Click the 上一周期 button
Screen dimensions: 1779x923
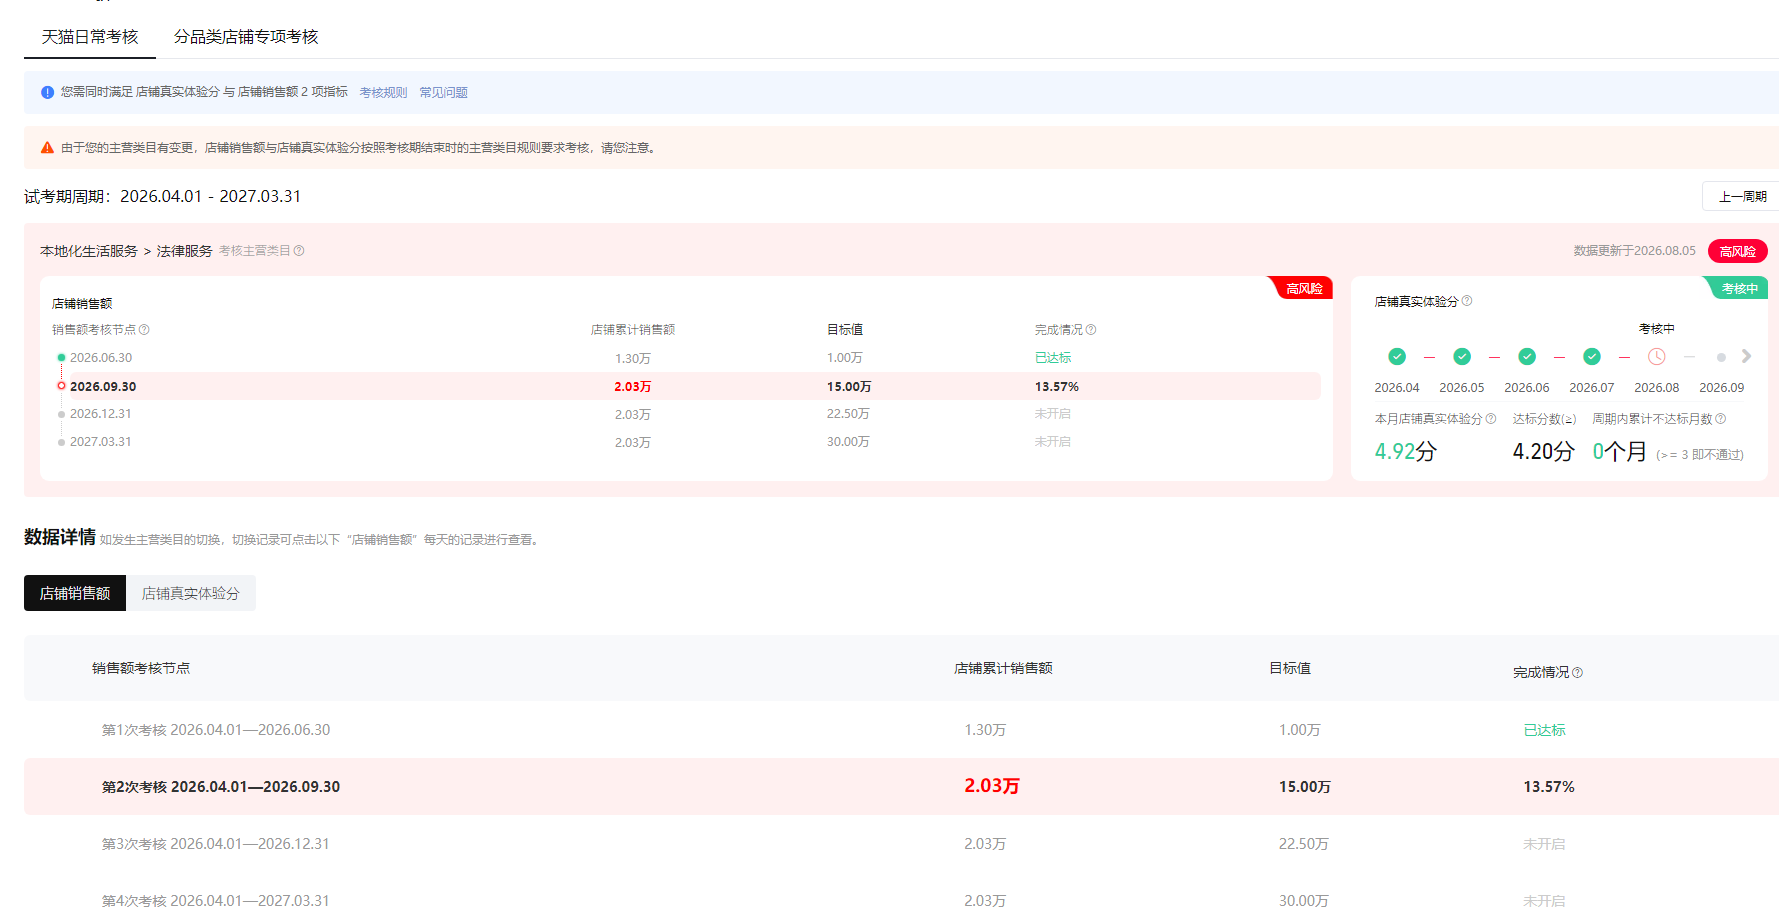(x=1742, y=197)
